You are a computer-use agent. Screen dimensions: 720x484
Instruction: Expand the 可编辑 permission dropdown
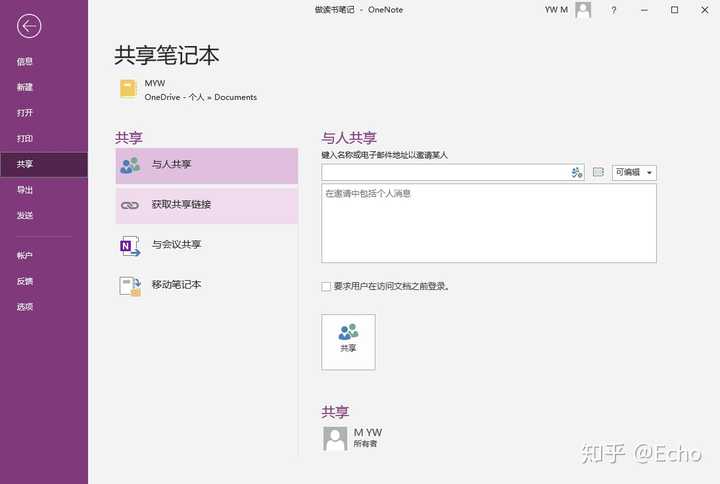(x=634, y=173)
